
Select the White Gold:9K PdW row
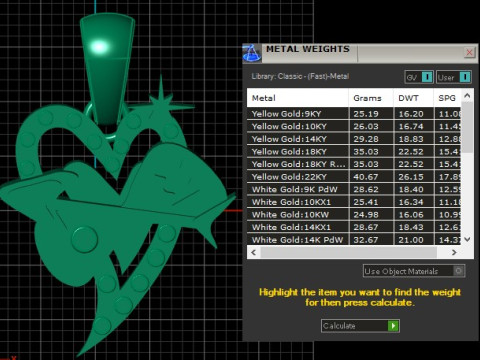point(354,189)
